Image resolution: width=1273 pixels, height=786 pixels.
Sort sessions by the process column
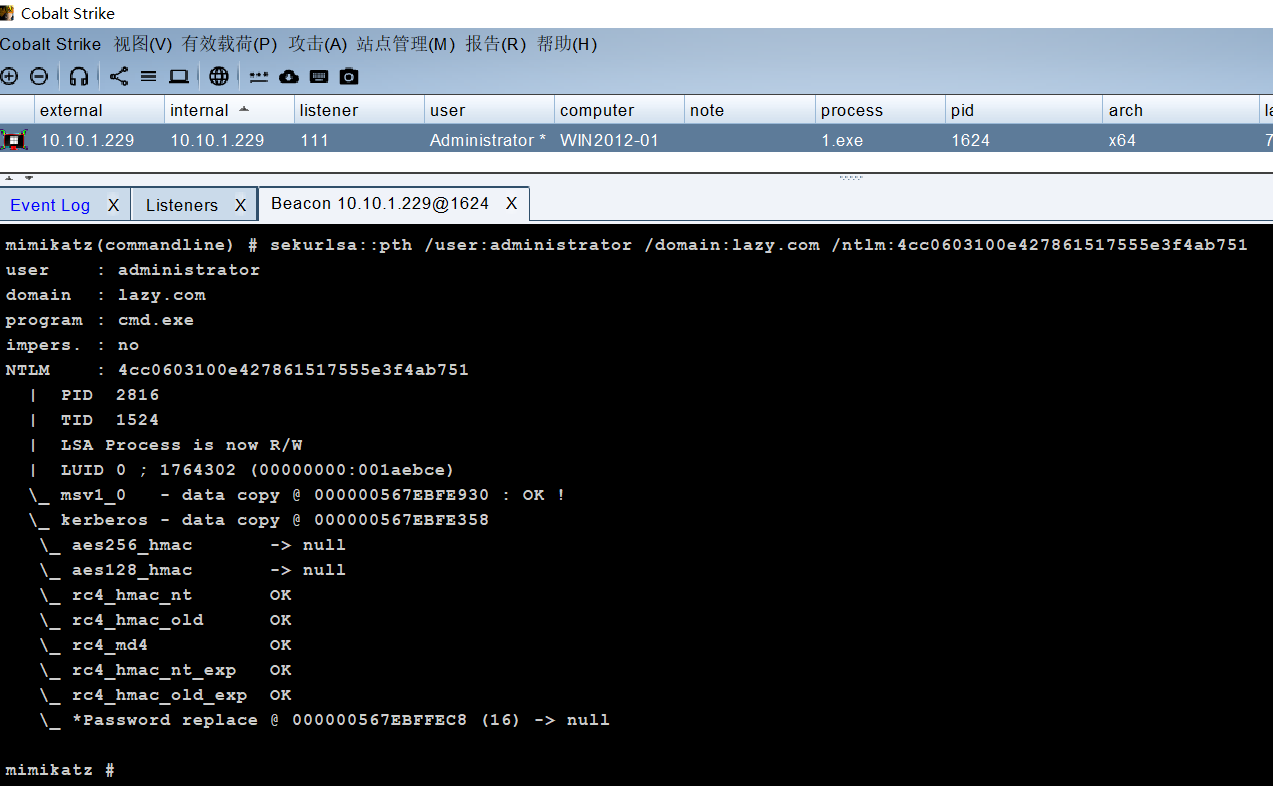click(x=880, y=110)
